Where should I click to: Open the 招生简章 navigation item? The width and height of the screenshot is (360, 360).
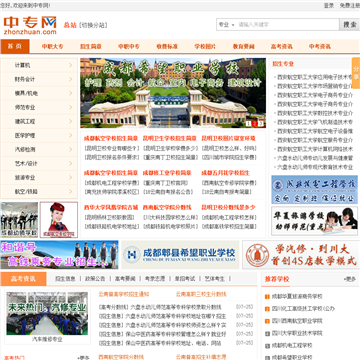(91, 47)
